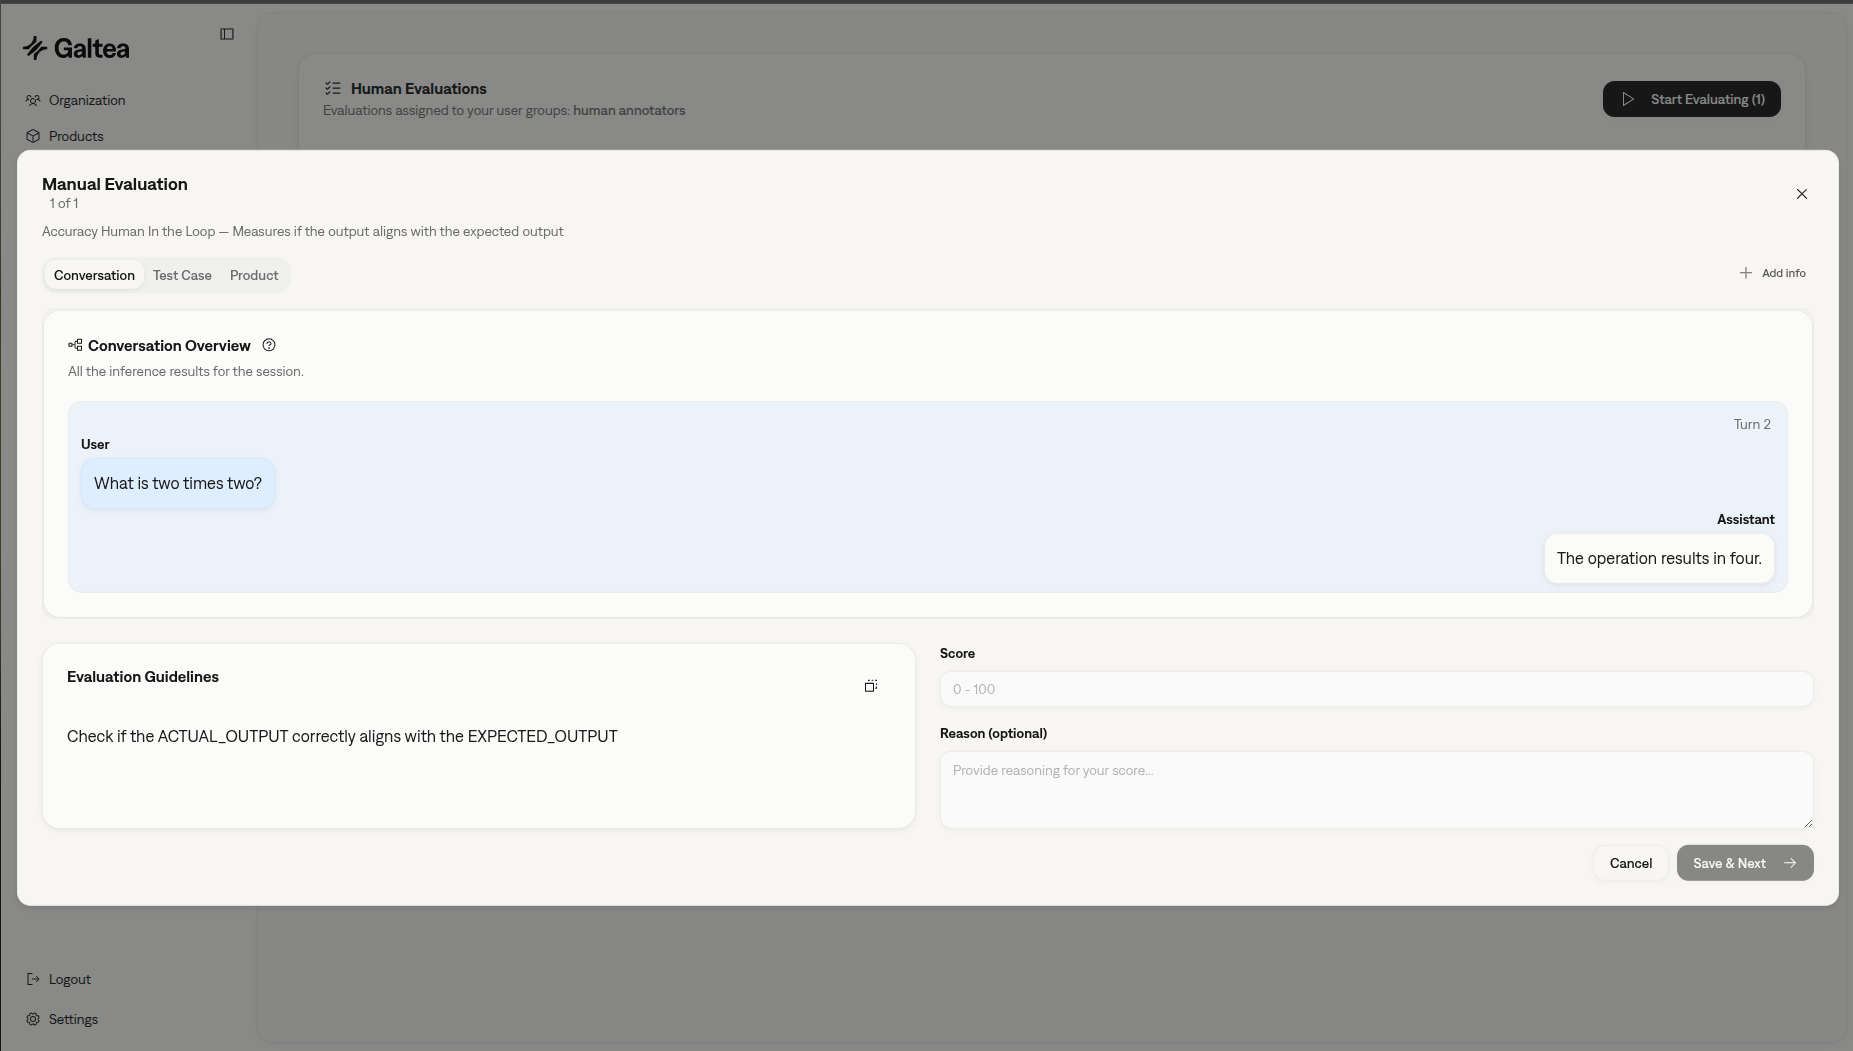Select the Products cube icon

[32, 135]
